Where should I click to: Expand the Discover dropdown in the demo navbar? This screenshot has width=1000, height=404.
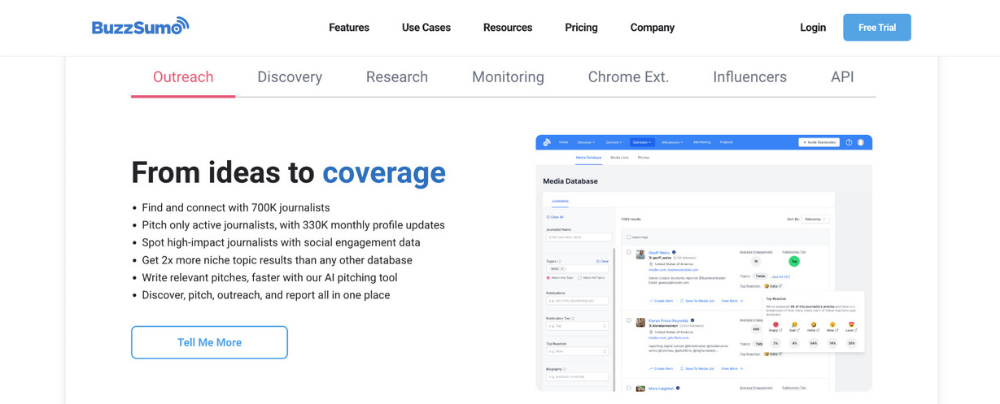586,142
